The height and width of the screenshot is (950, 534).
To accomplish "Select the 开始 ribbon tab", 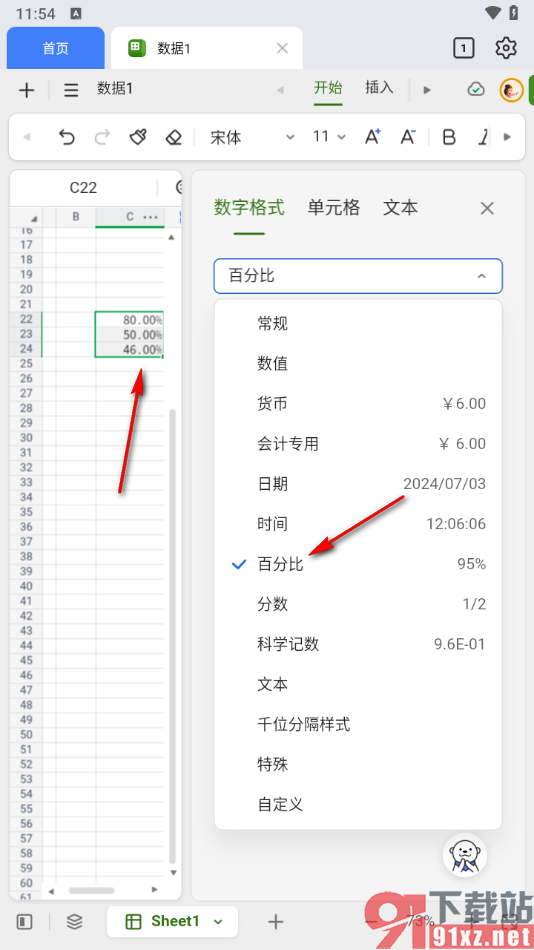I will (328, 88).
